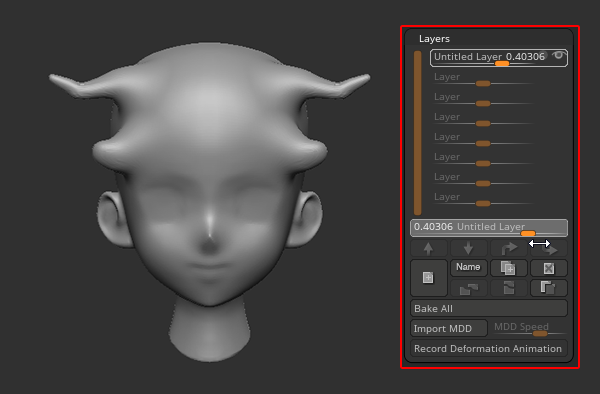Collapse the Layers panel header
Screen dimensions: 600x394
tap(434, 39)
